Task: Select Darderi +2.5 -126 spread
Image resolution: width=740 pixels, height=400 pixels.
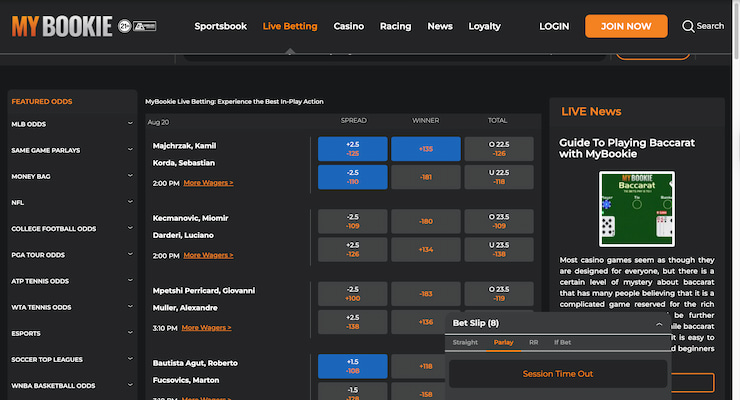Action: click(x=353, y=250)
